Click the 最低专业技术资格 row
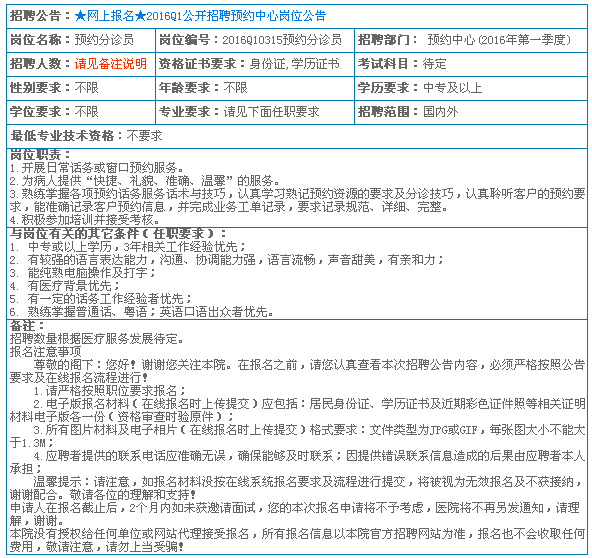 (297, 136)
